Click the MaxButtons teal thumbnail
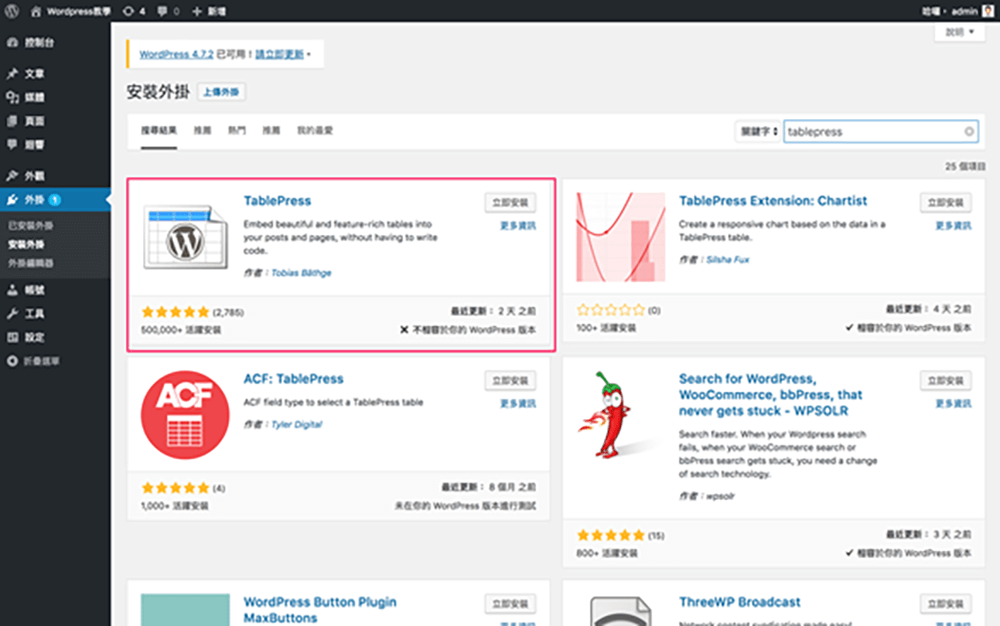The height and width of the screenshot is (626, 1000). pos(185,610)
